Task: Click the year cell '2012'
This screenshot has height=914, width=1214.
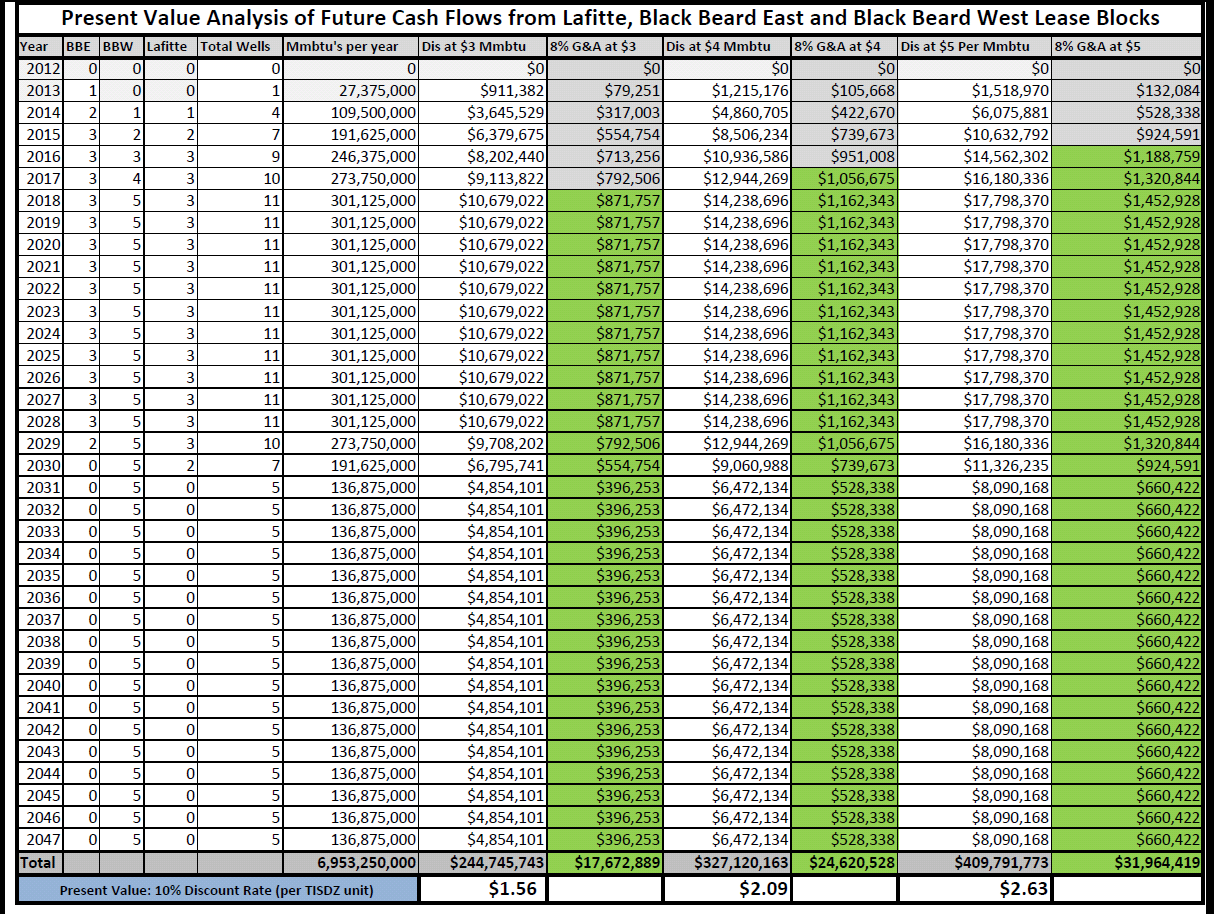Action: [x=40, y=69]
